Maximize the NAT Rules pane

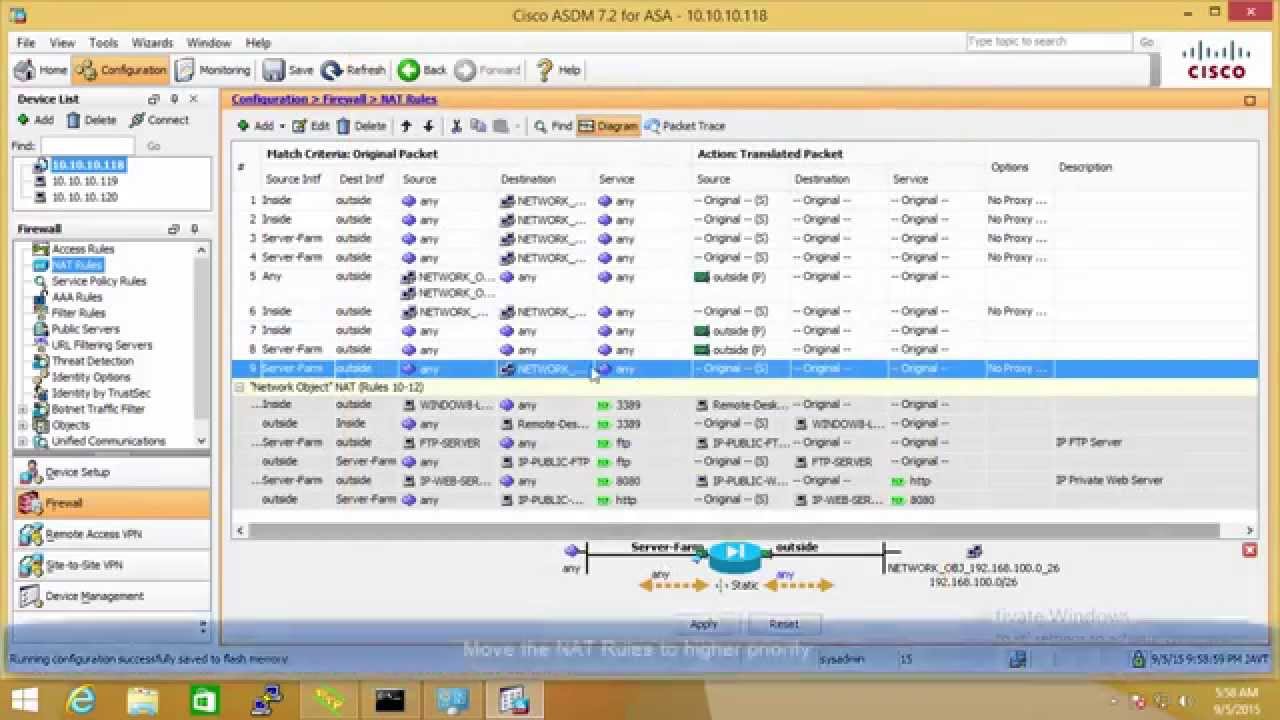point(1249,100)
